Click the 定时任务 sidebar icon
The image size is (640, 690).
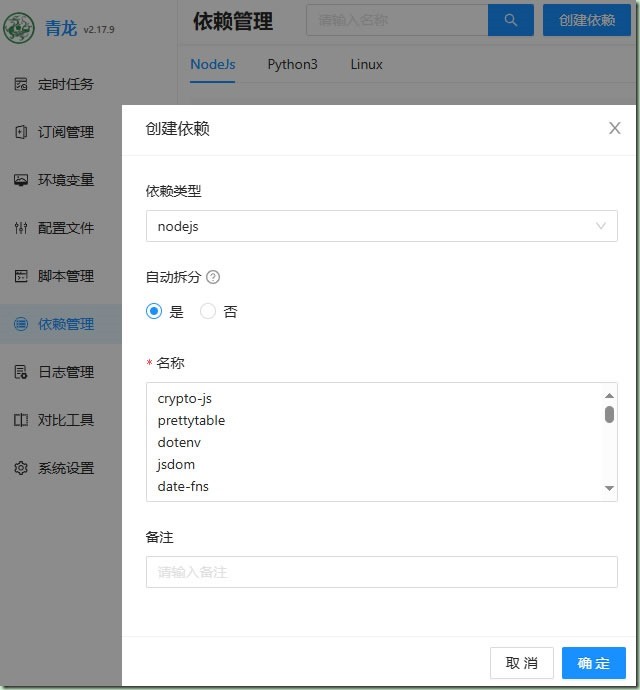click(x=21, y=84)
